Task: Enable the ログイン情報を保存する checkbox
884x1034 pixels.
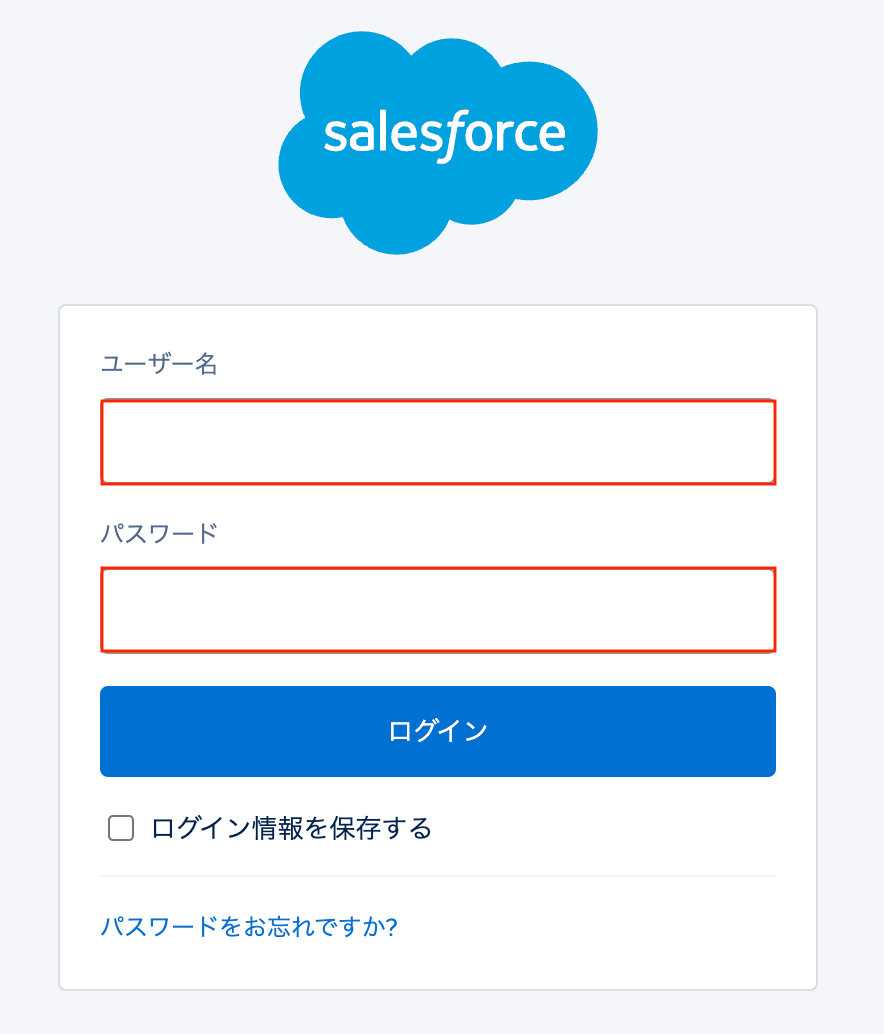Action: 121,828
